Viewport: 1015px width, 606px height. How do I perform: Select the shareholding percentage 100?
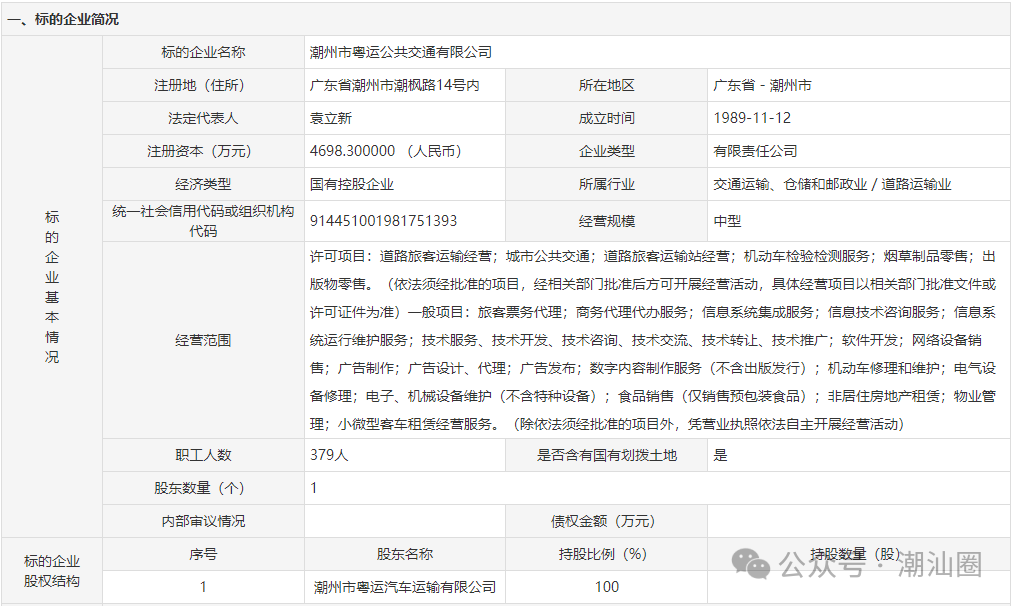coord(607,587)
